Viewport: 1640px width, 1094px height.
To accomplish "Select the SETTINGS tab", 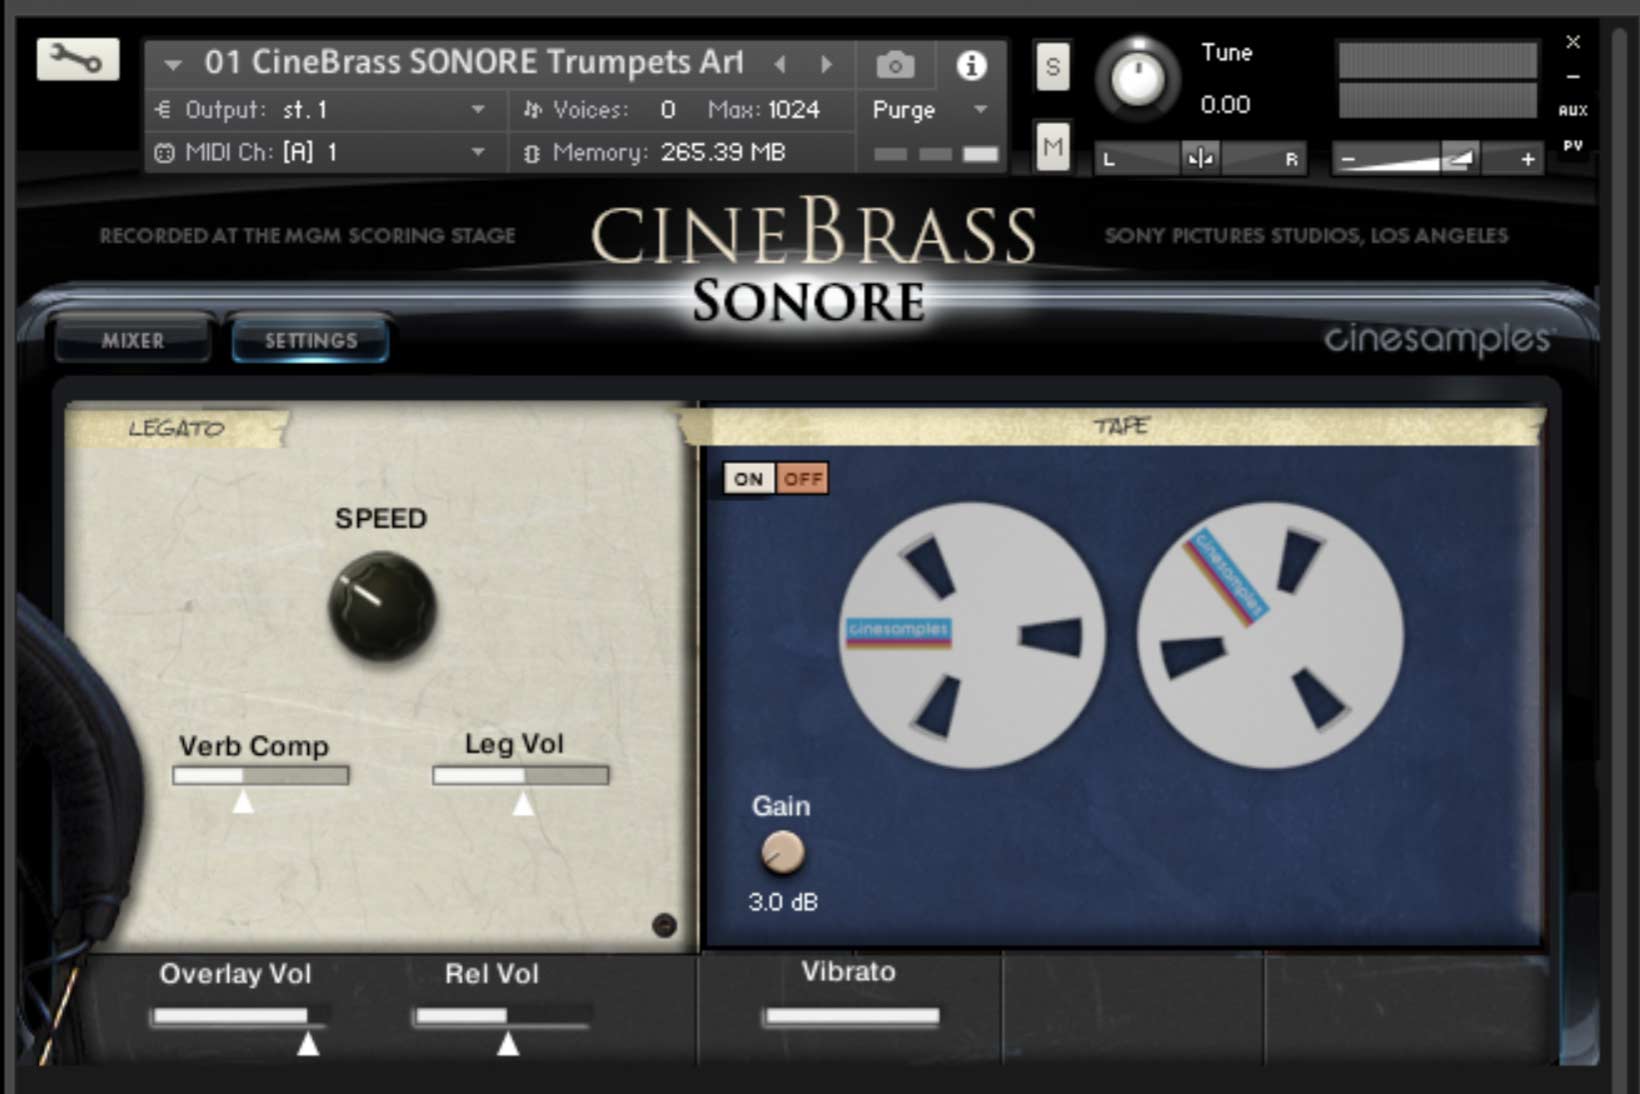I will 308,340.
